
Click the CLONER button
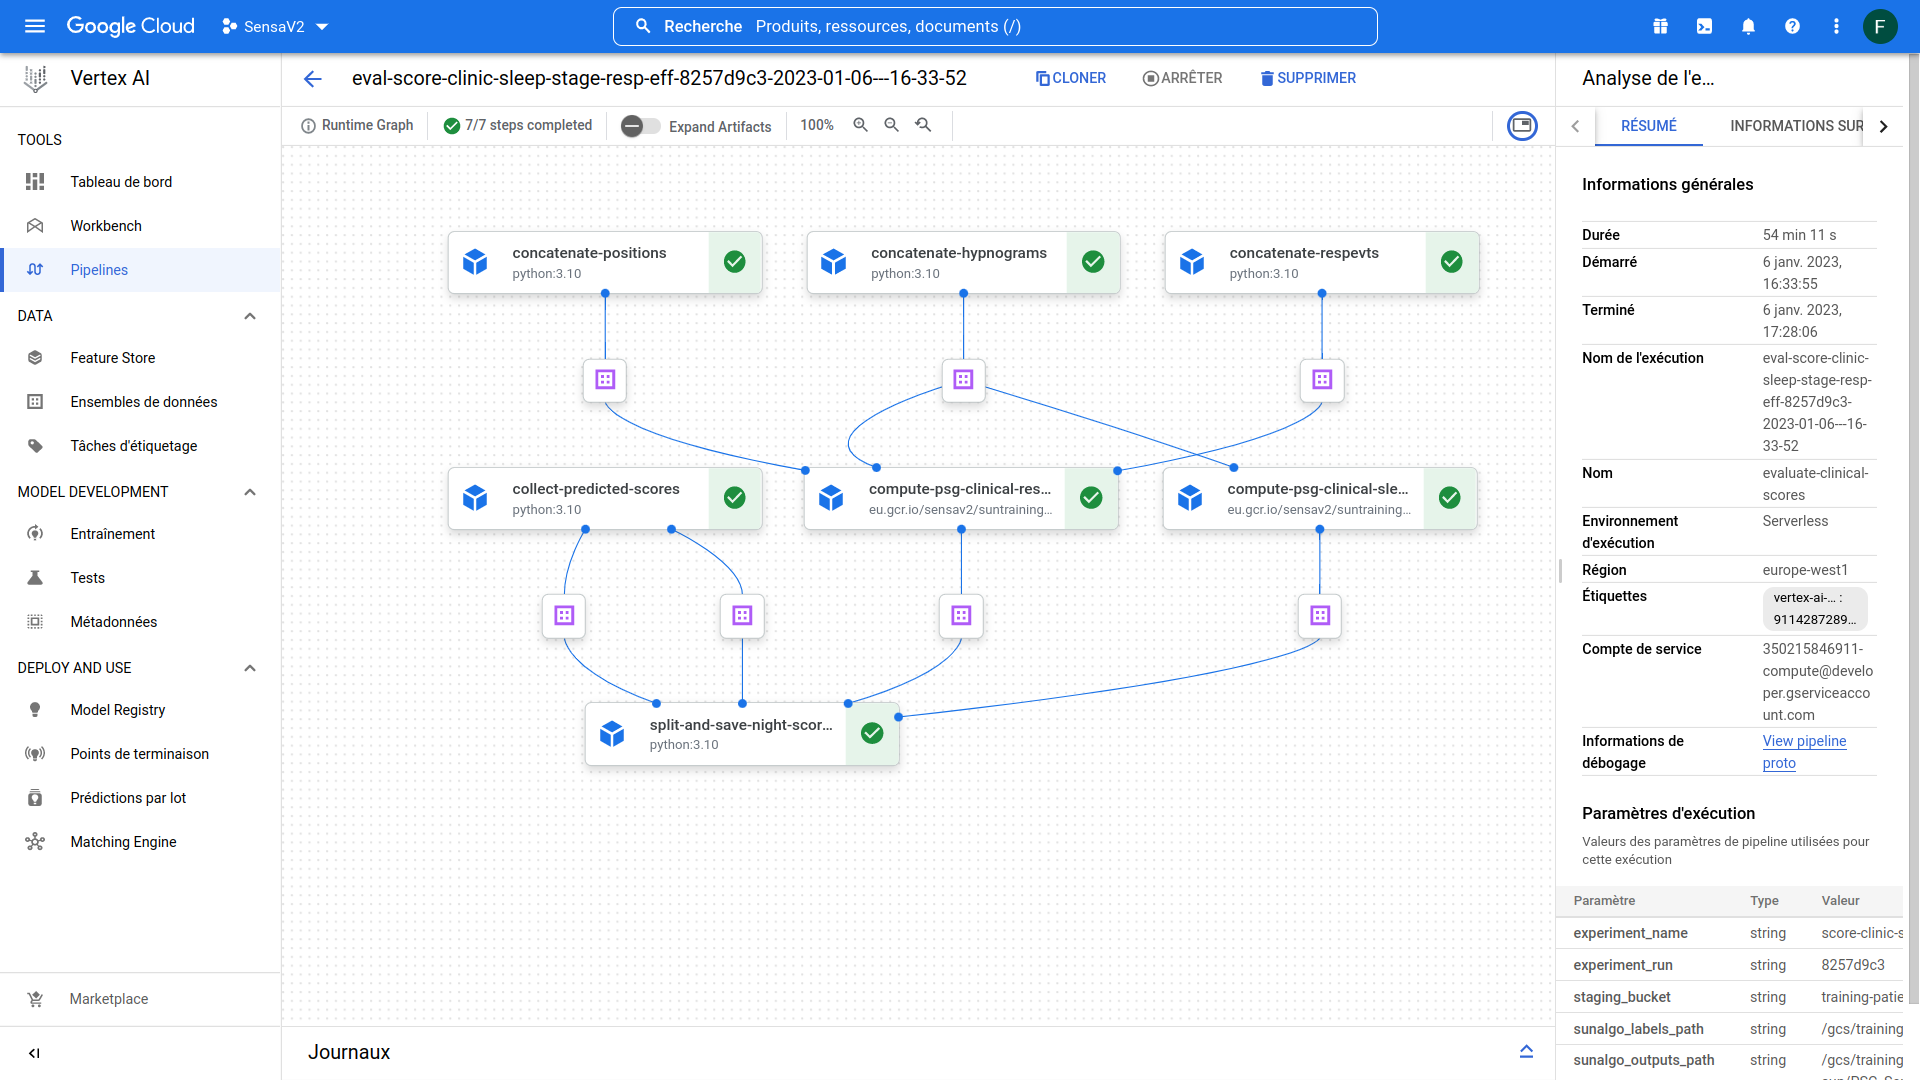tap(1070, 78)
